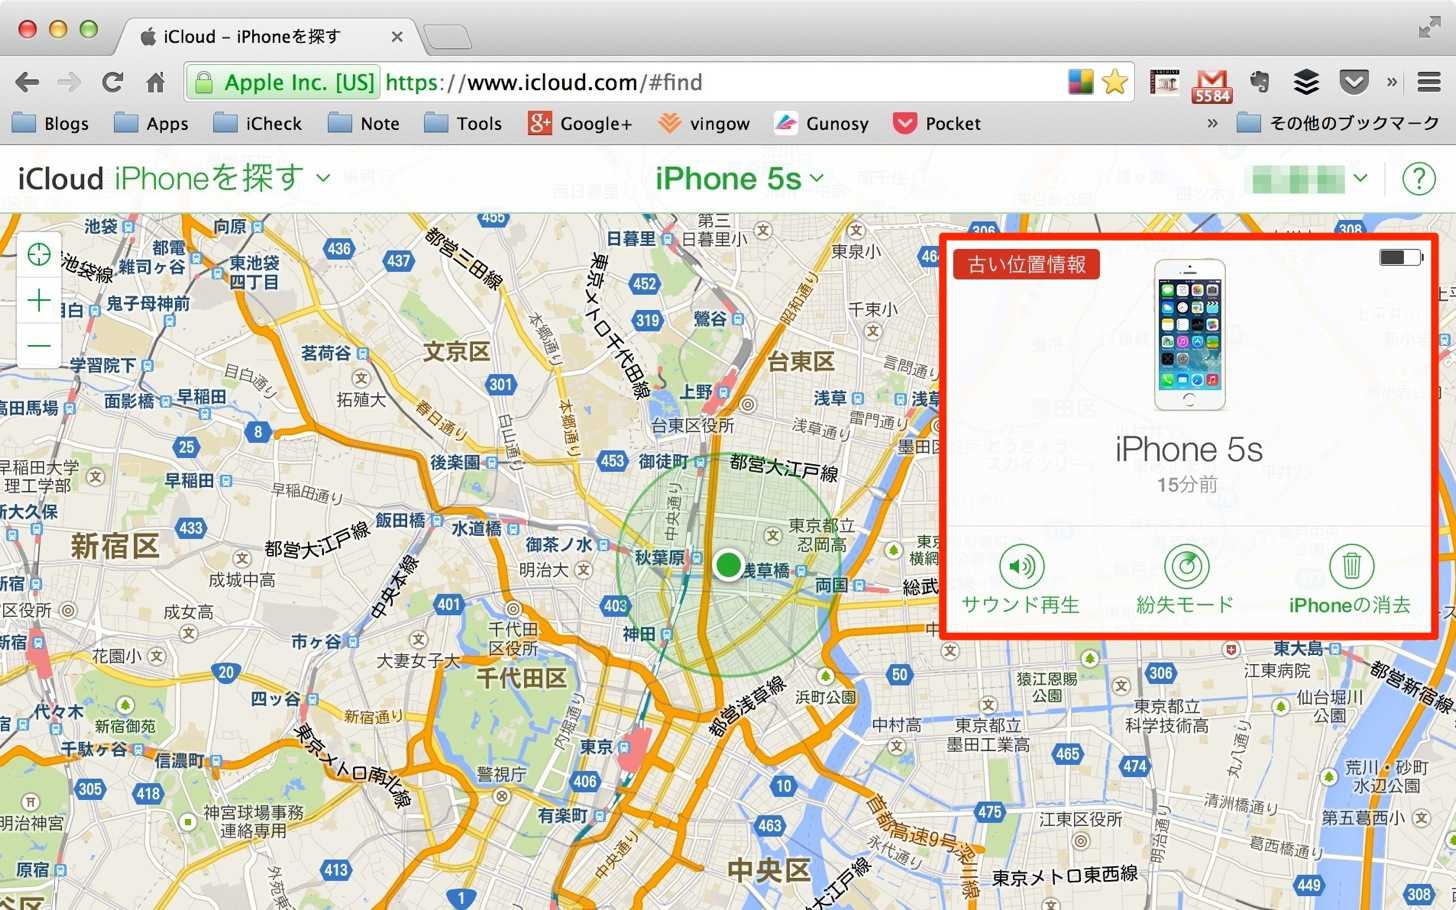Viewport: 1456px width, 910px height.
Task: Reload the iCloud page
Action: [112, 83]
